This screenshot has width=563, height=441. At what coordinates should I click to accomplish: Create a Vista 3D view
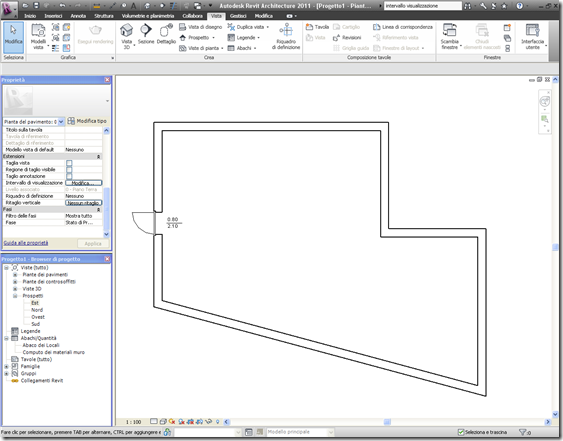(126, 37)
